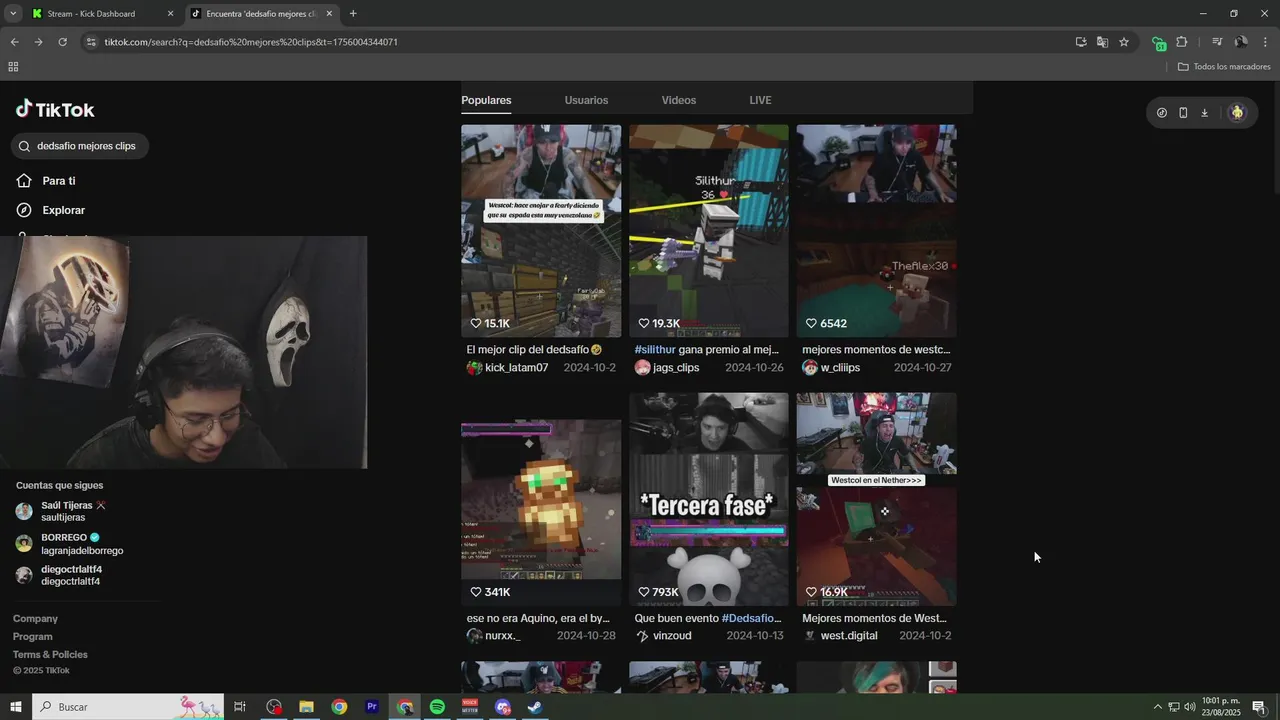The width and height of the screenshot is (1280, 720).
Task: Click the Program footer link
Action: [33, 637]
